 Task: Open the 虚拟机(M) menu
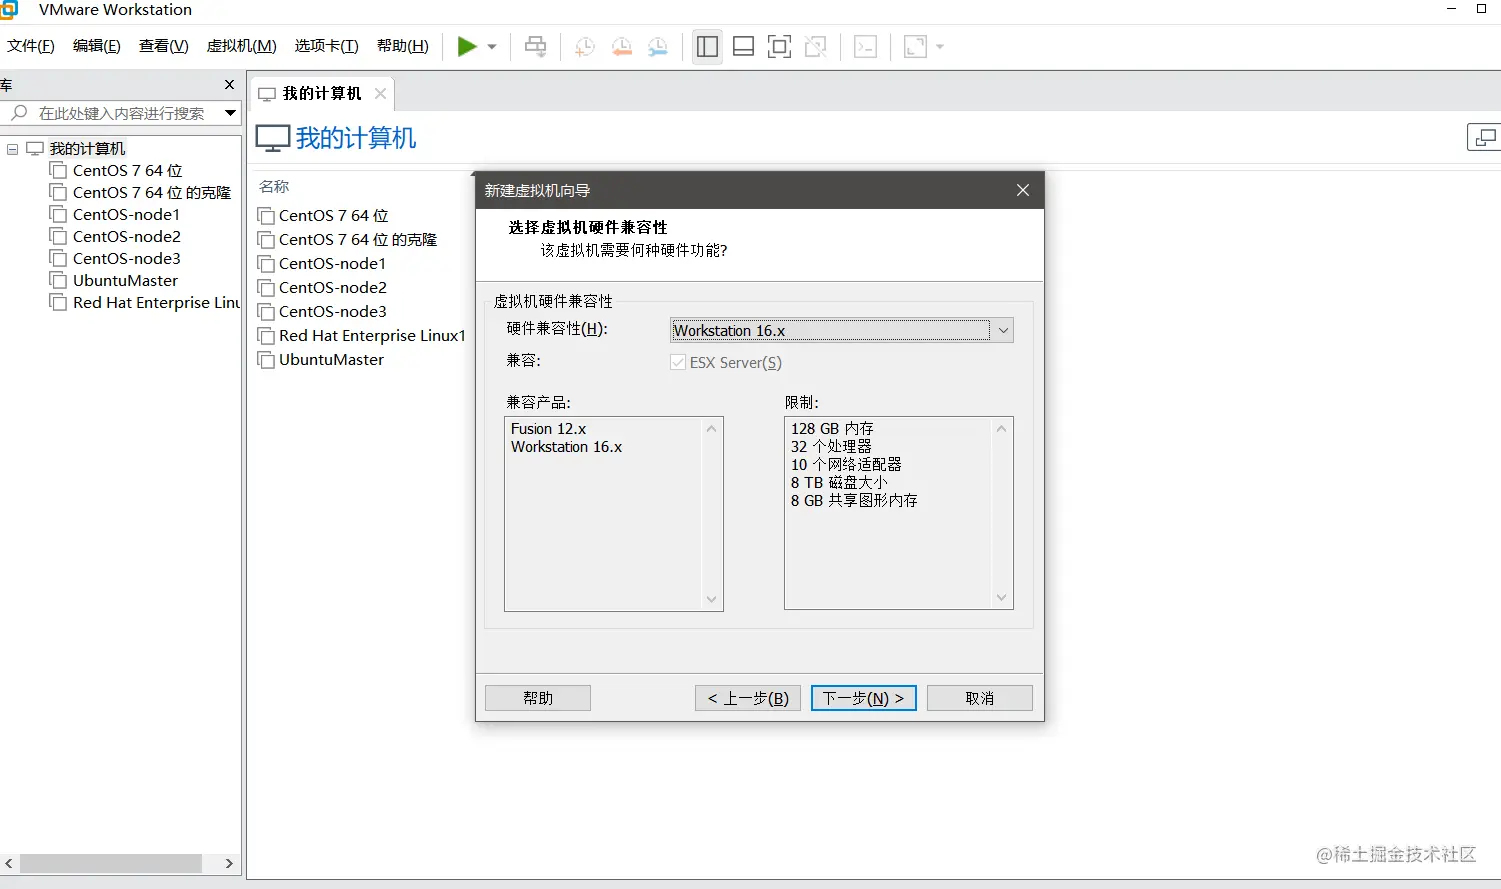point(242,46)
